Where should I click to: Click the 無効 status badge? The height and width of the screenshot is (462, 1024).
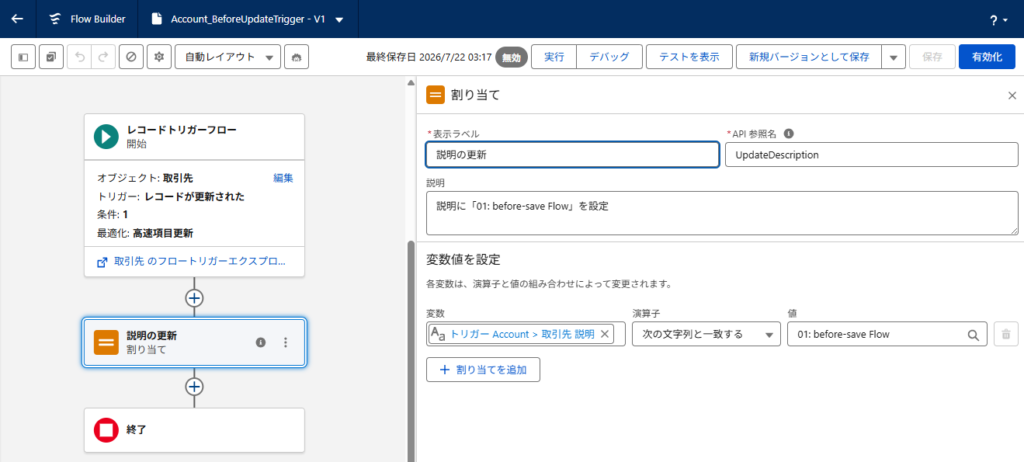511,58
